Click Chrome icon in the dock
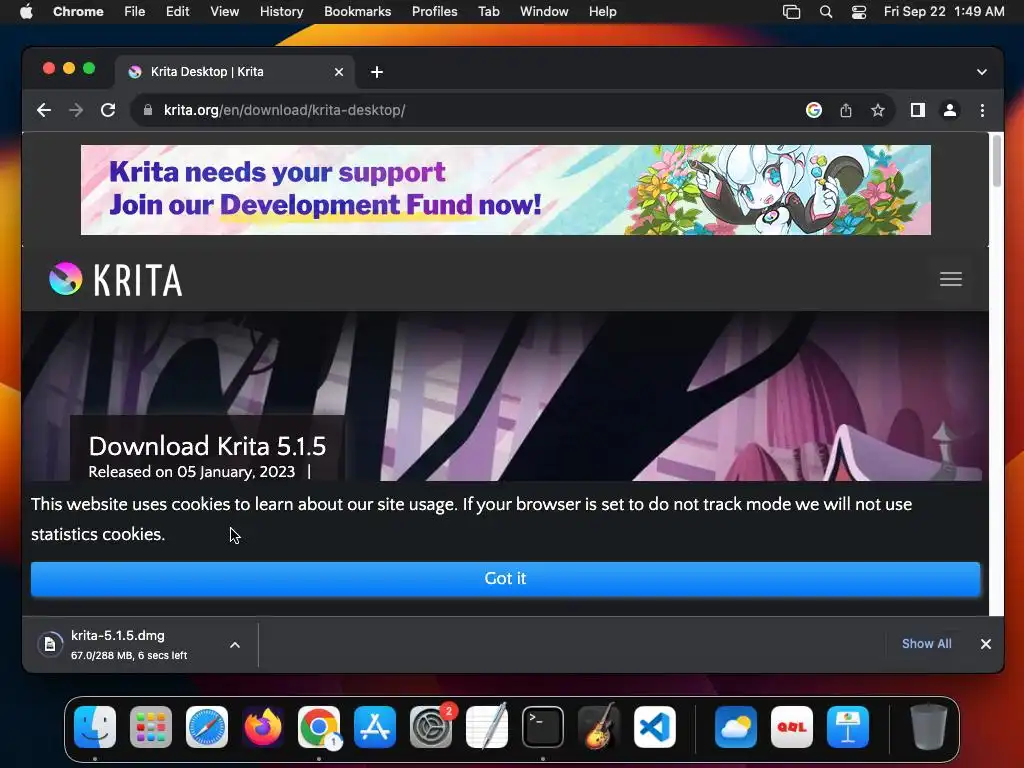Viewport: 1024px width, 768px height. [x=319, y=727]
